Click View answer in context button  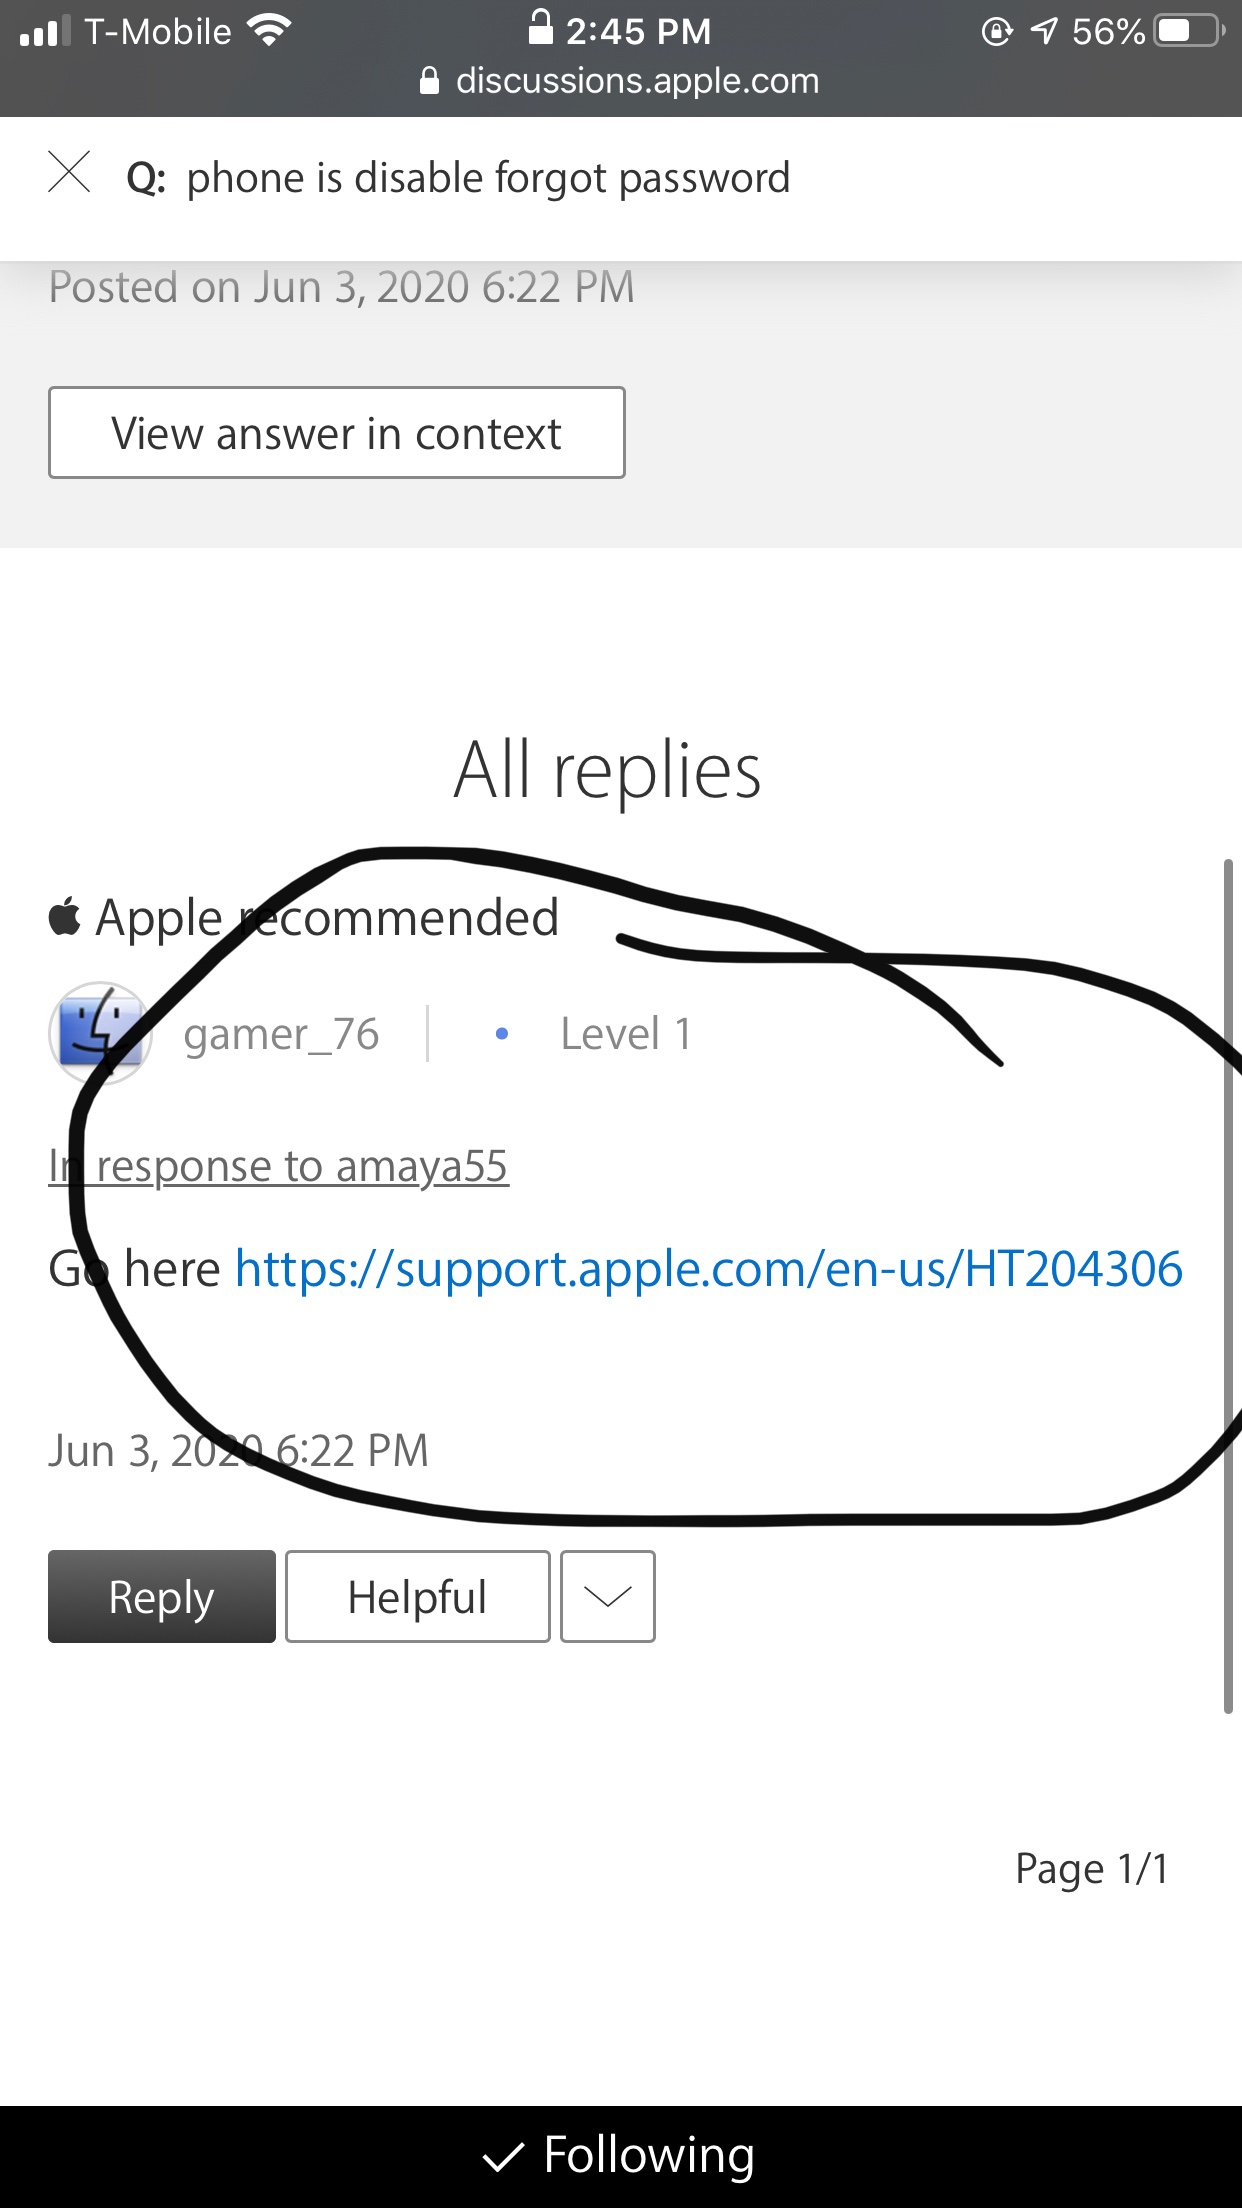click(337, 432)
